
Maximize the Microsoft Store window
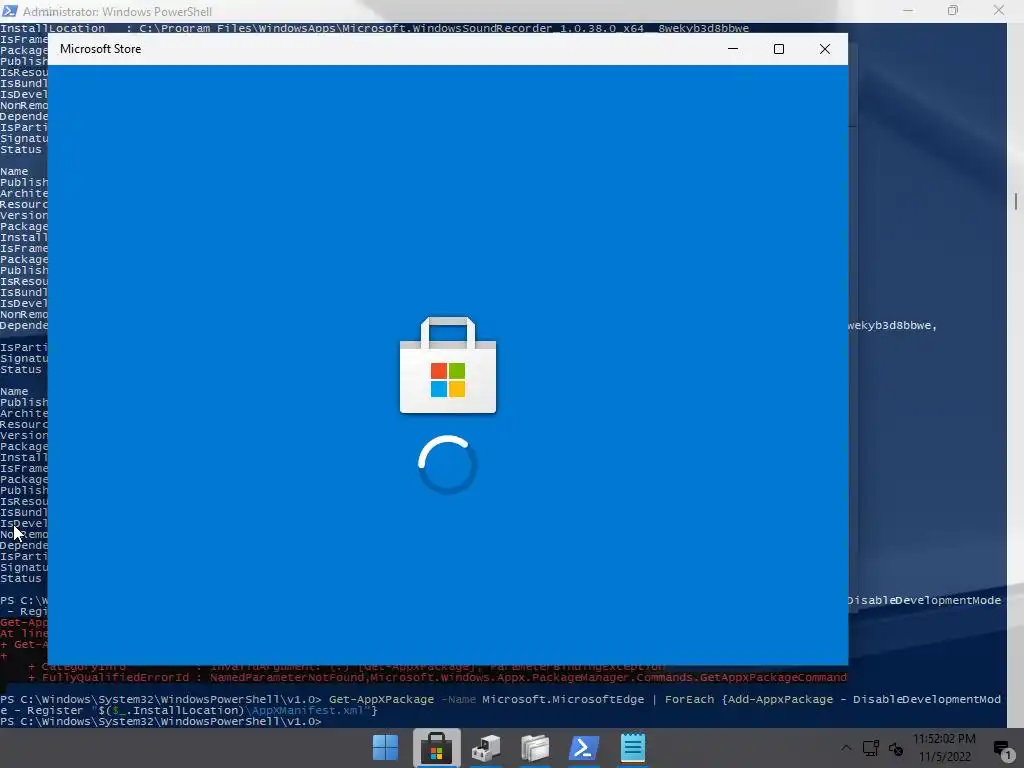pyautogui.click(x=778, y=49)
